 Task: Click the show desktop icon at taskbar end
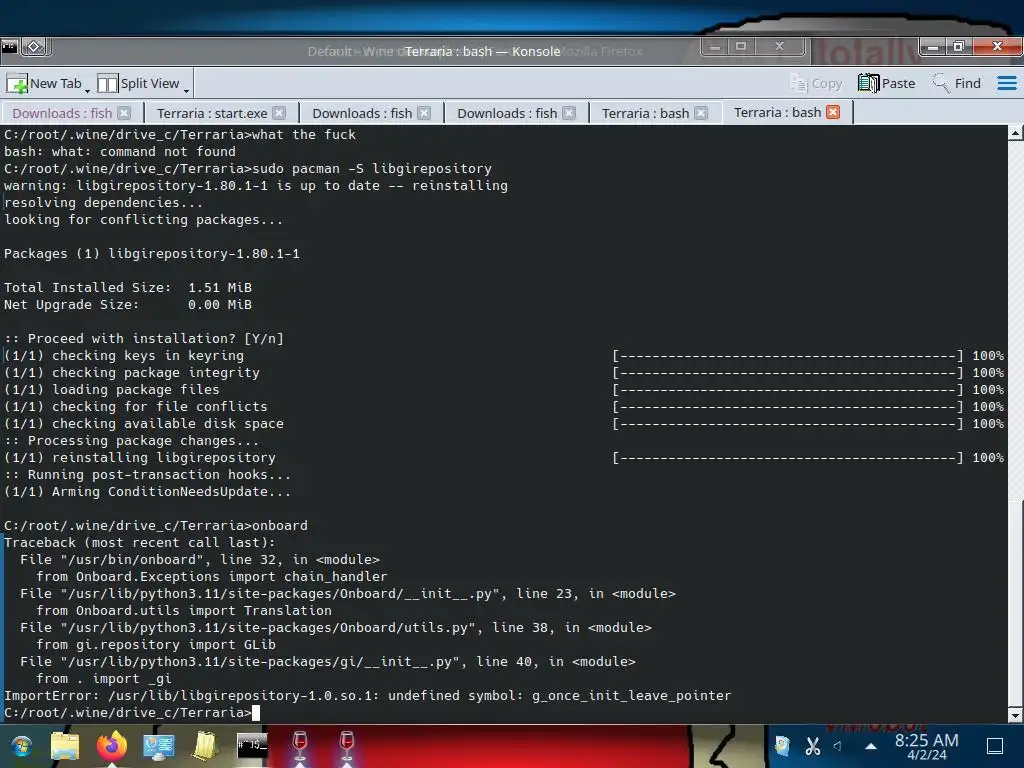[995, 746]
